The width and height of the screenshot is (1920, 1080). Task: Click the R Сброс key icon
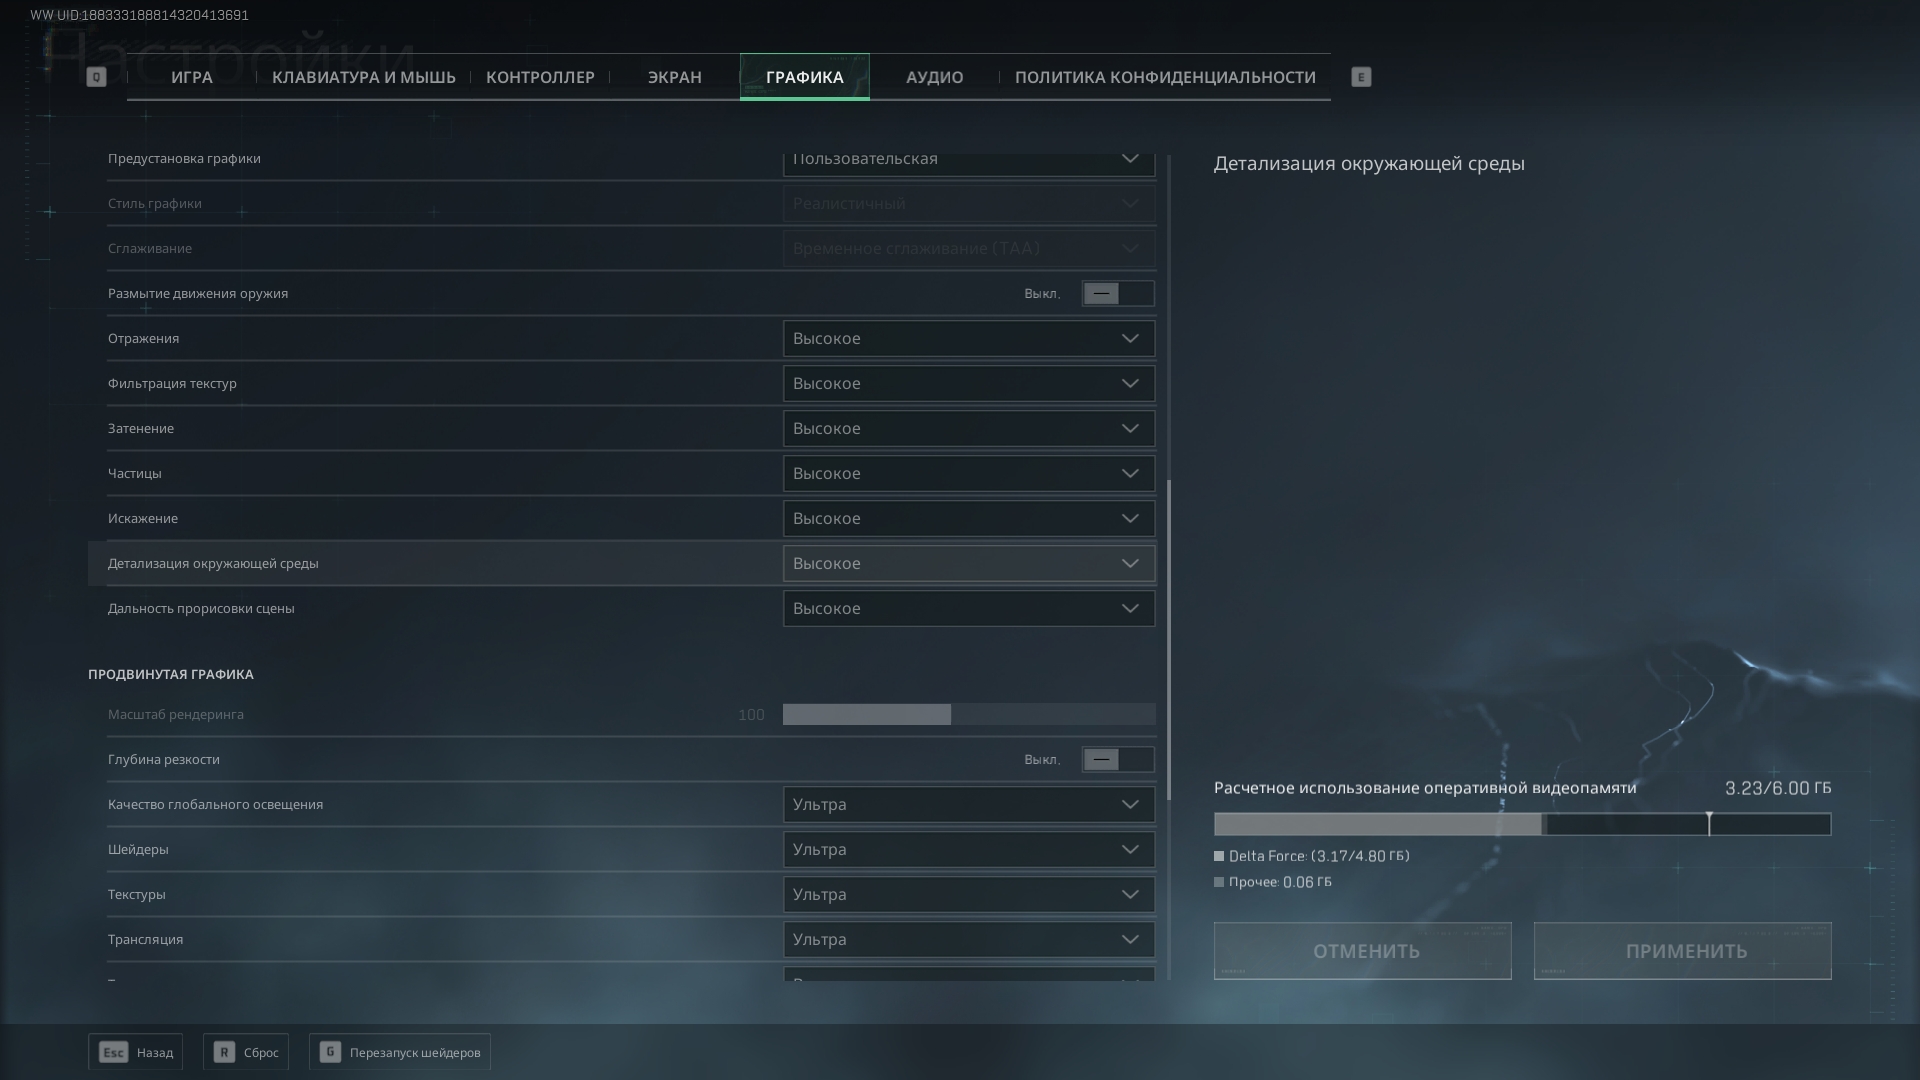[x=224, y=1052]
